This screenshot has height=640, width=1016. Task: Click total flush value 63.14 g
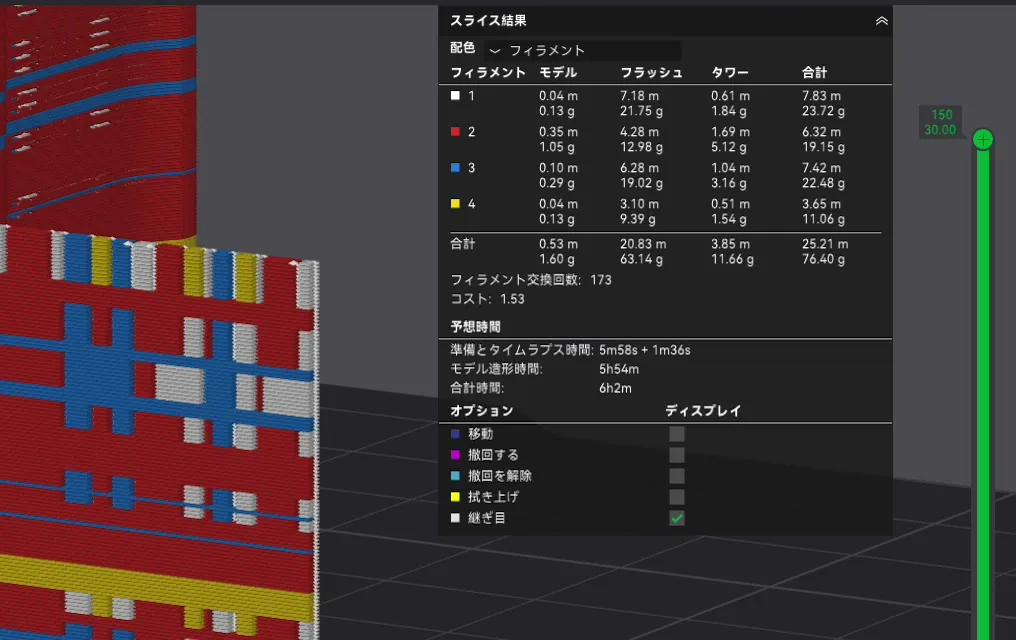pyautogui.click(x=641, y=259)
